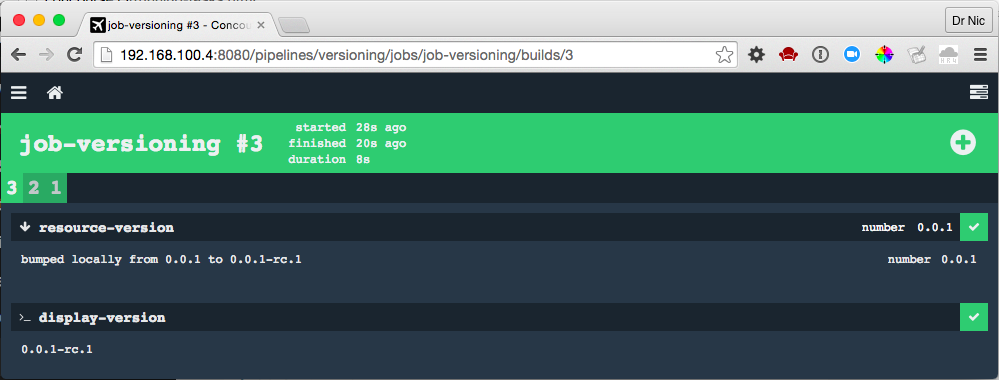Click the terminal prompt icon beside display-version
The image size is (999, 380).
25,318
